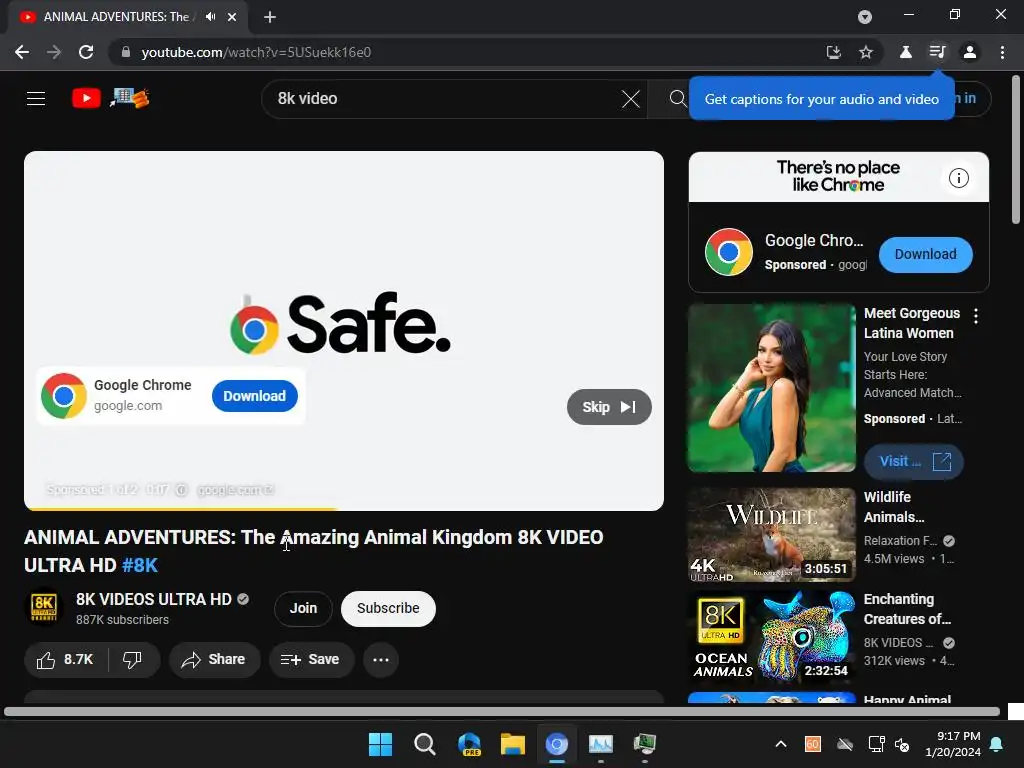Open File Explorer from taskbar

coord(513,744)
